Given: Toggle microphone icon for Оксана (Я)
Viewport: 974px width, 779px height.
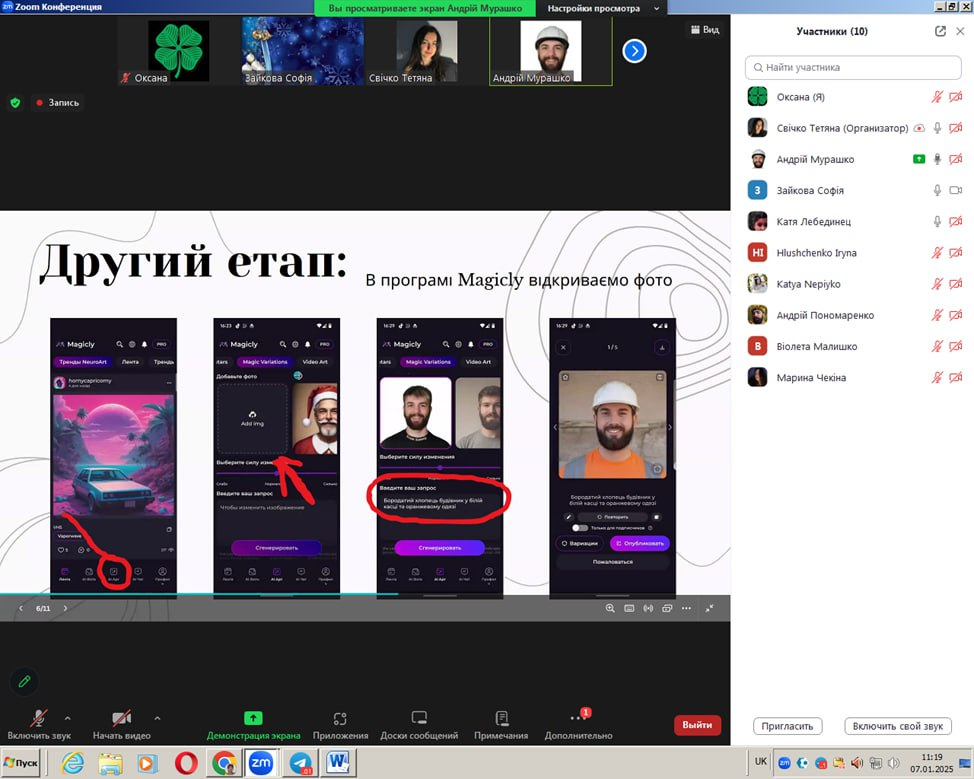Looking at the screenshot, I should (x=937, y=97).
